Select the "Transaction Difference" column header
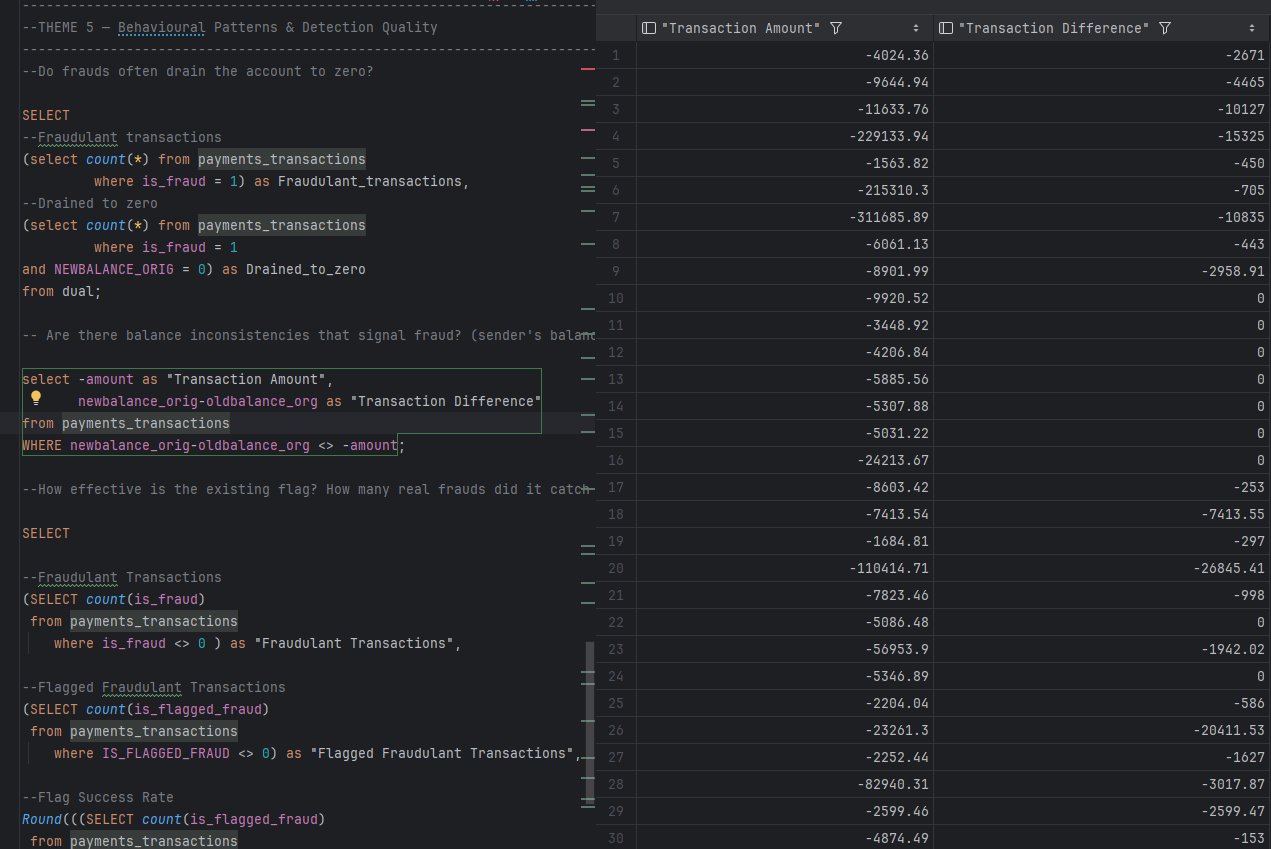 pos(1102,28)
